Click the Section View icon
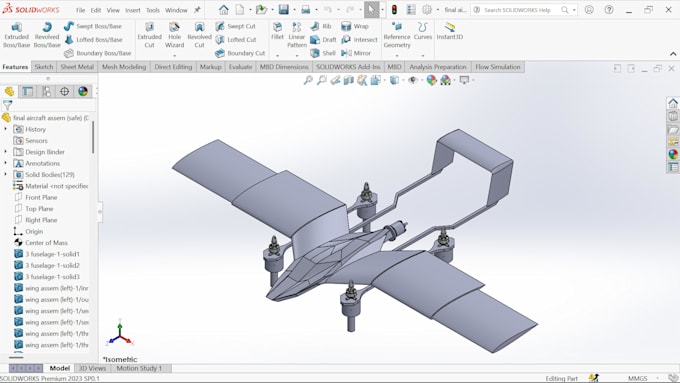 click(x=349, y=80)
